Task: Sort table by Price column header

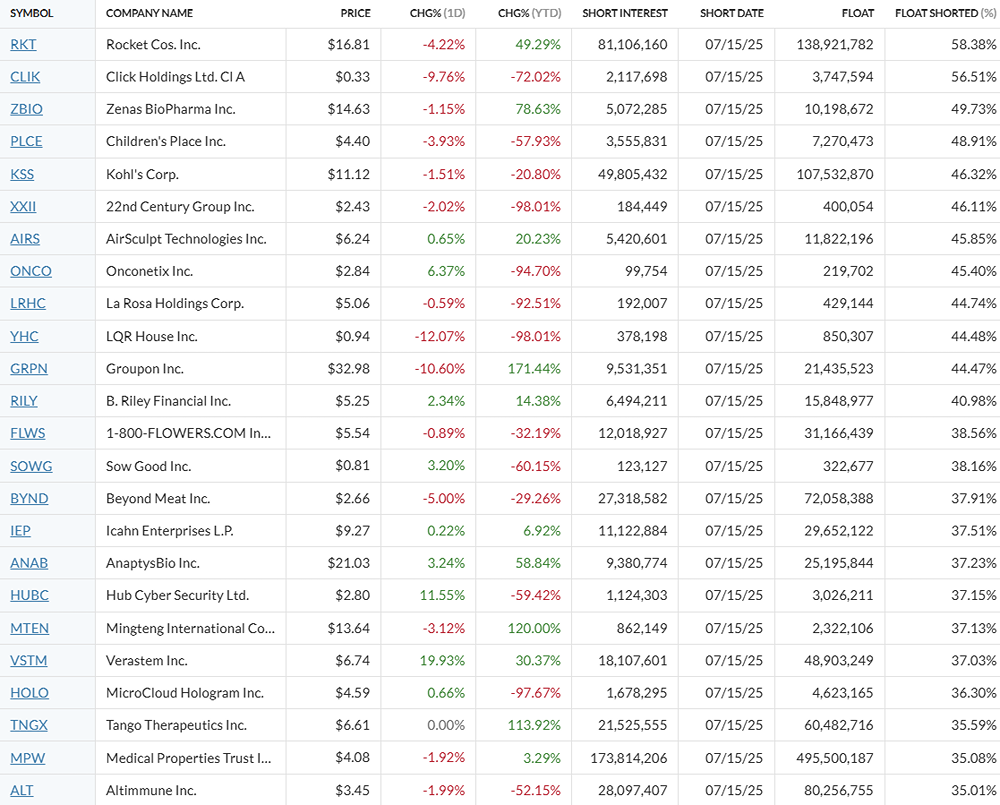Action: click(x=355, y=13)
